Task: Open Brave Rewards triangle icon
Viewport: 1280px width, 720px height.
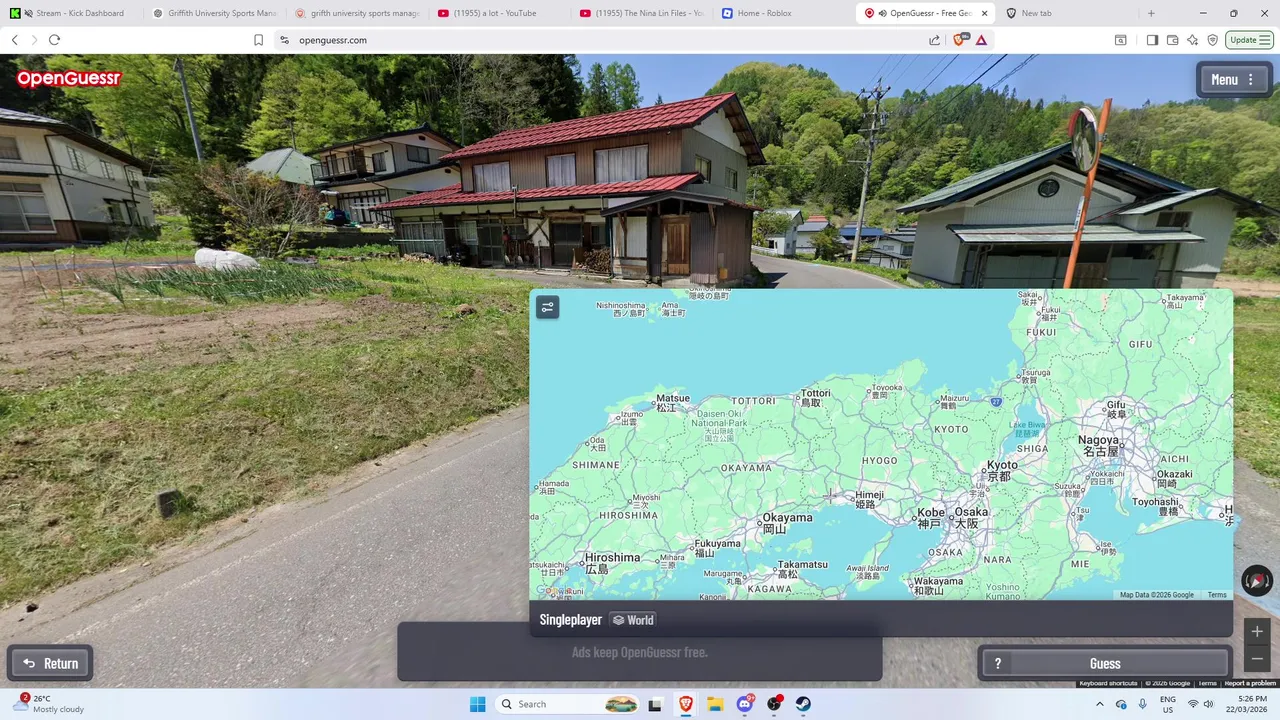Action: (981, 40)
